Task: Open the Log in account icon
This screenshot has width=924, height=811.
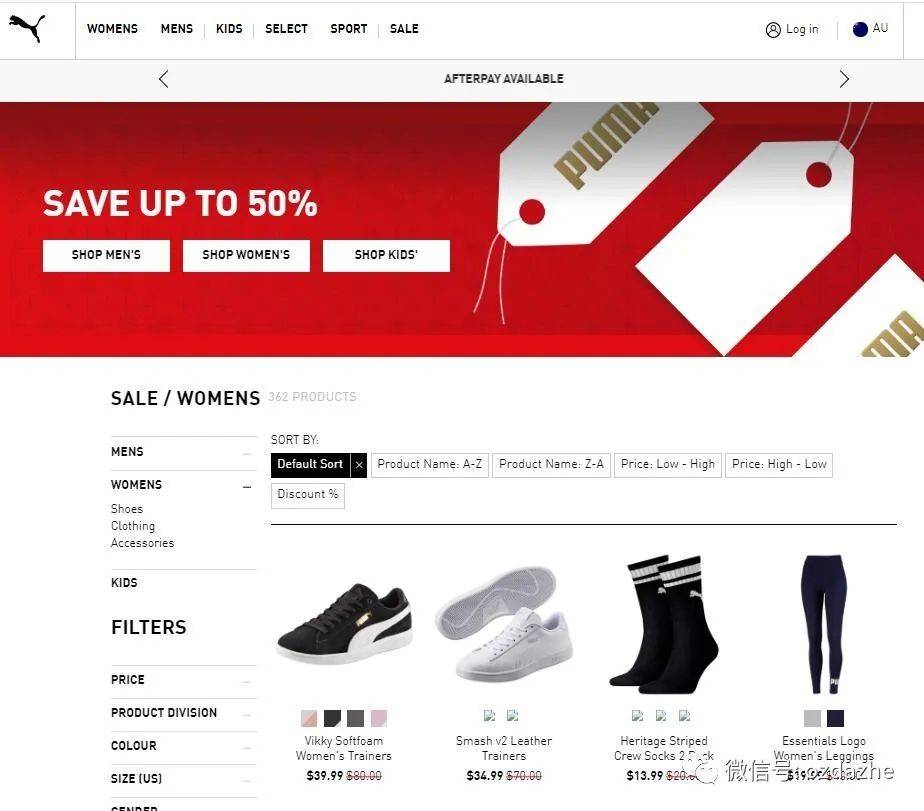Action: [x=773, y=29]
